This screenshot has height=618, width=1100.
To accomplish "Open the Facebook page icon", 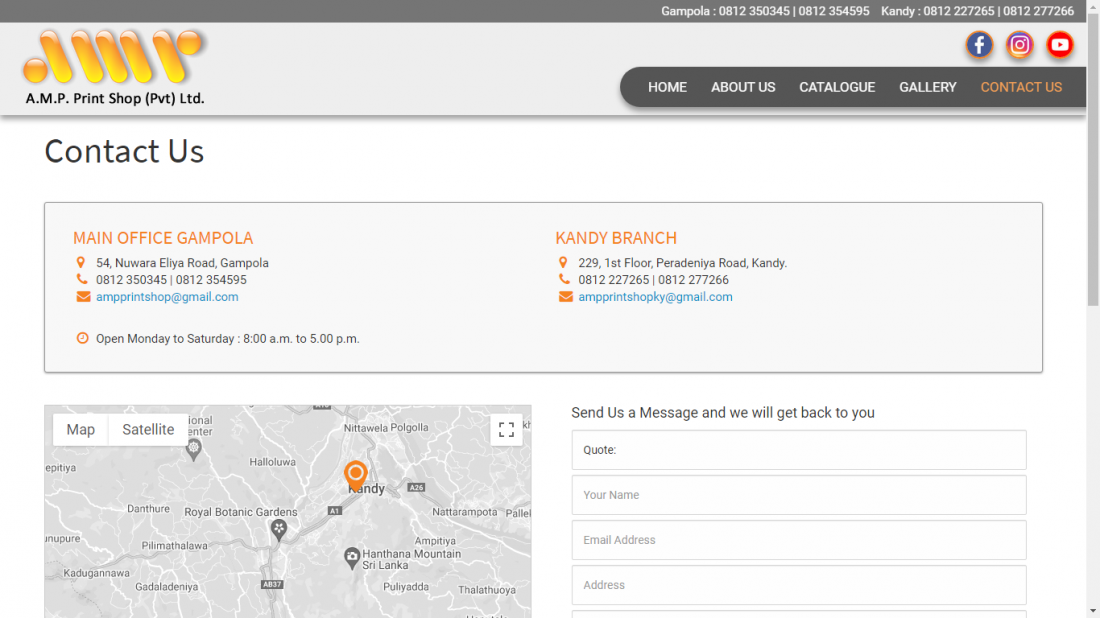I will tap(979, 45).
